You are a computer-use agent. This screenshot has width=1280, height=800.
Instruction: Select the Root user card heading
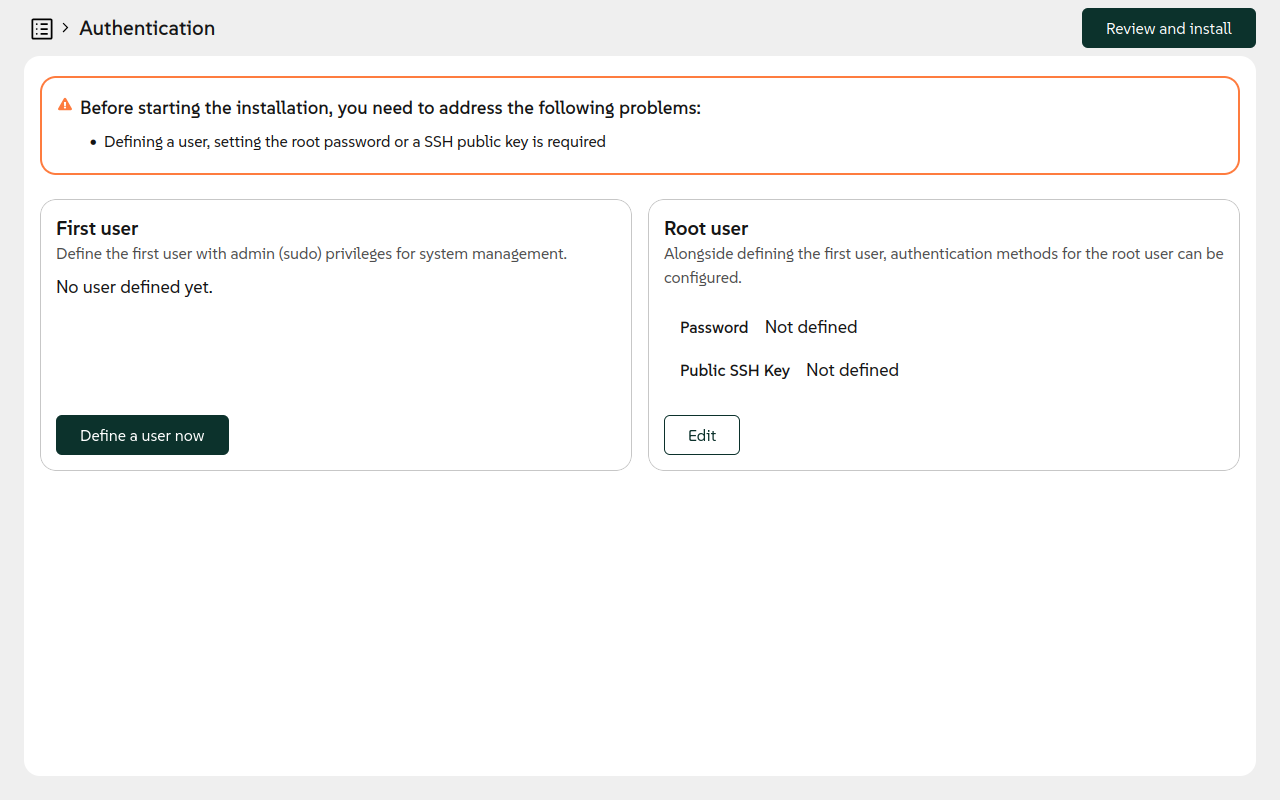(706, 228)
